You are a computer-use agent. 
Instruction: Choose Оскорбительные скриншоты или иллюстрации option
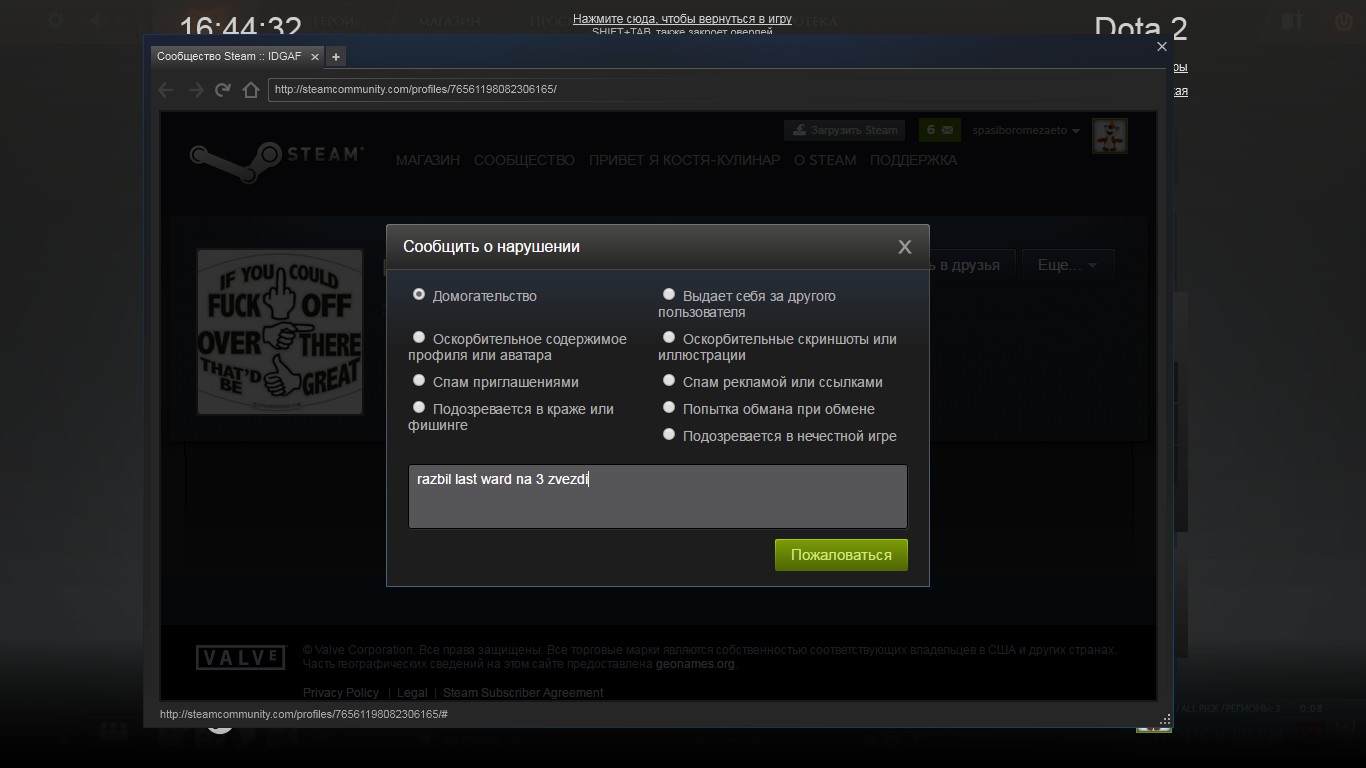pyautogui.click(x=669, y=338)
